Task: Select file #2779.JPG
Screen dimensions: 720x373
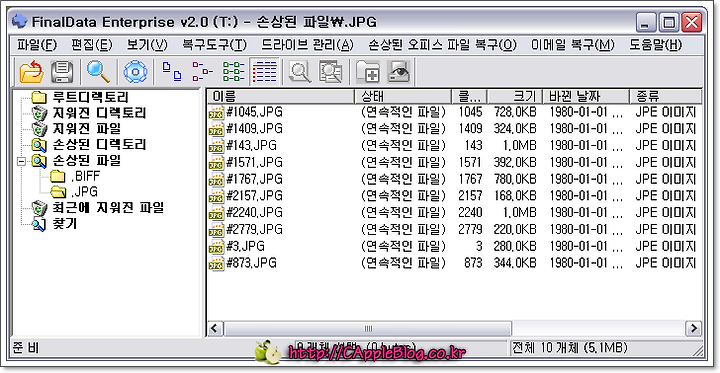Action: 254,229
